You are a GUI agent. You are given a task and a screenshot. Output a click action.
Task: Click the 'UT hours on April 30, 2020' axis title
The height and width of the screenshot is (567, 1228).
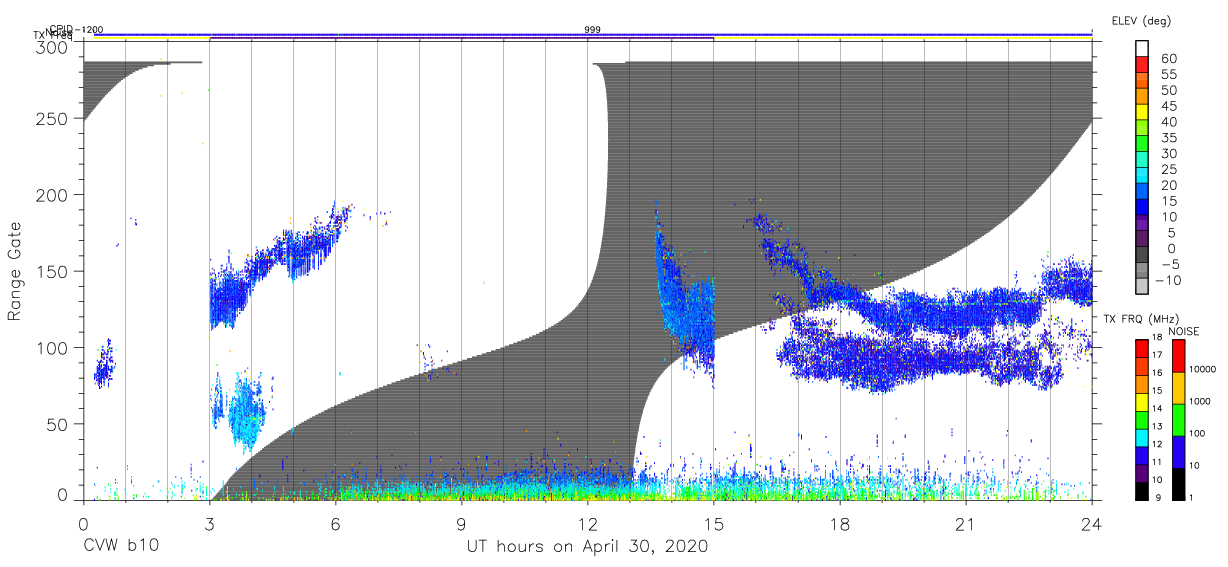click(587, 547)
